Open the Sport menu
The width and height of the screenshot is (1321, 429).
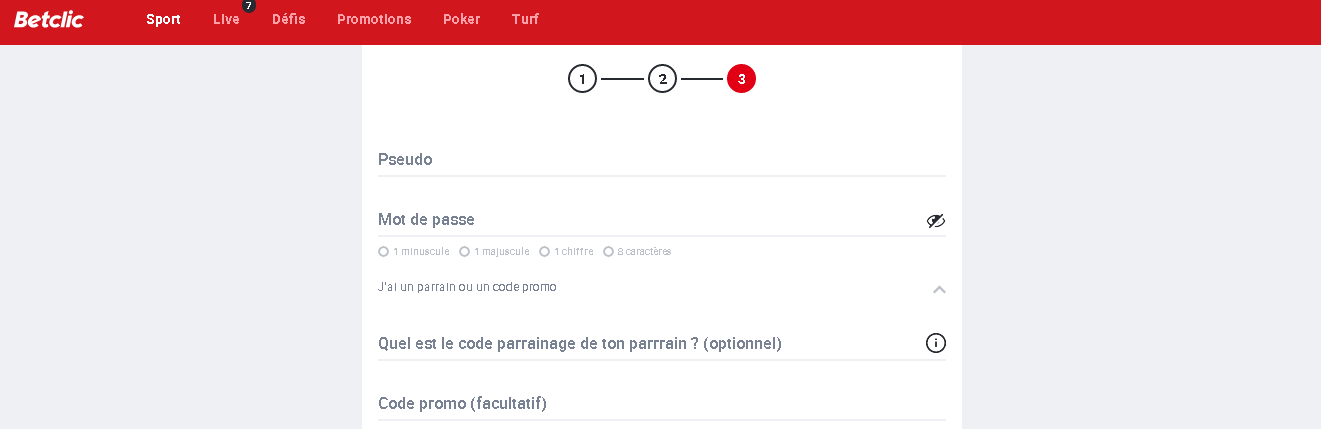pyautogui.click(x=163, y=19)
